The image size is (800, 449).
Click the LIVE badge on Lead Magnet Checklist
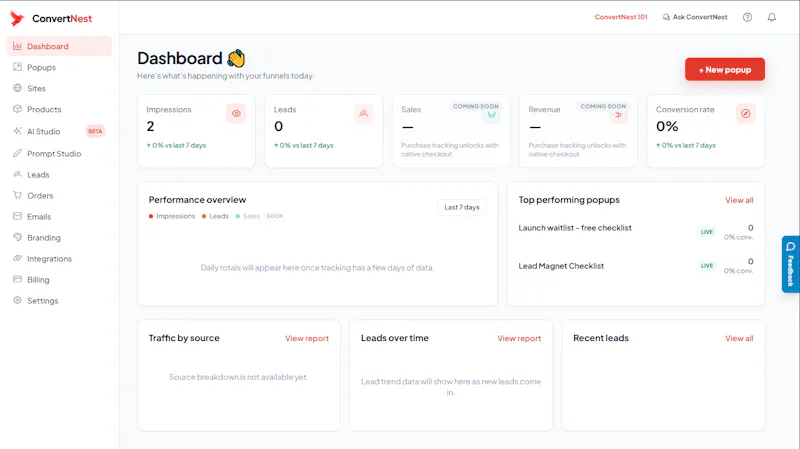coord(707,265)
